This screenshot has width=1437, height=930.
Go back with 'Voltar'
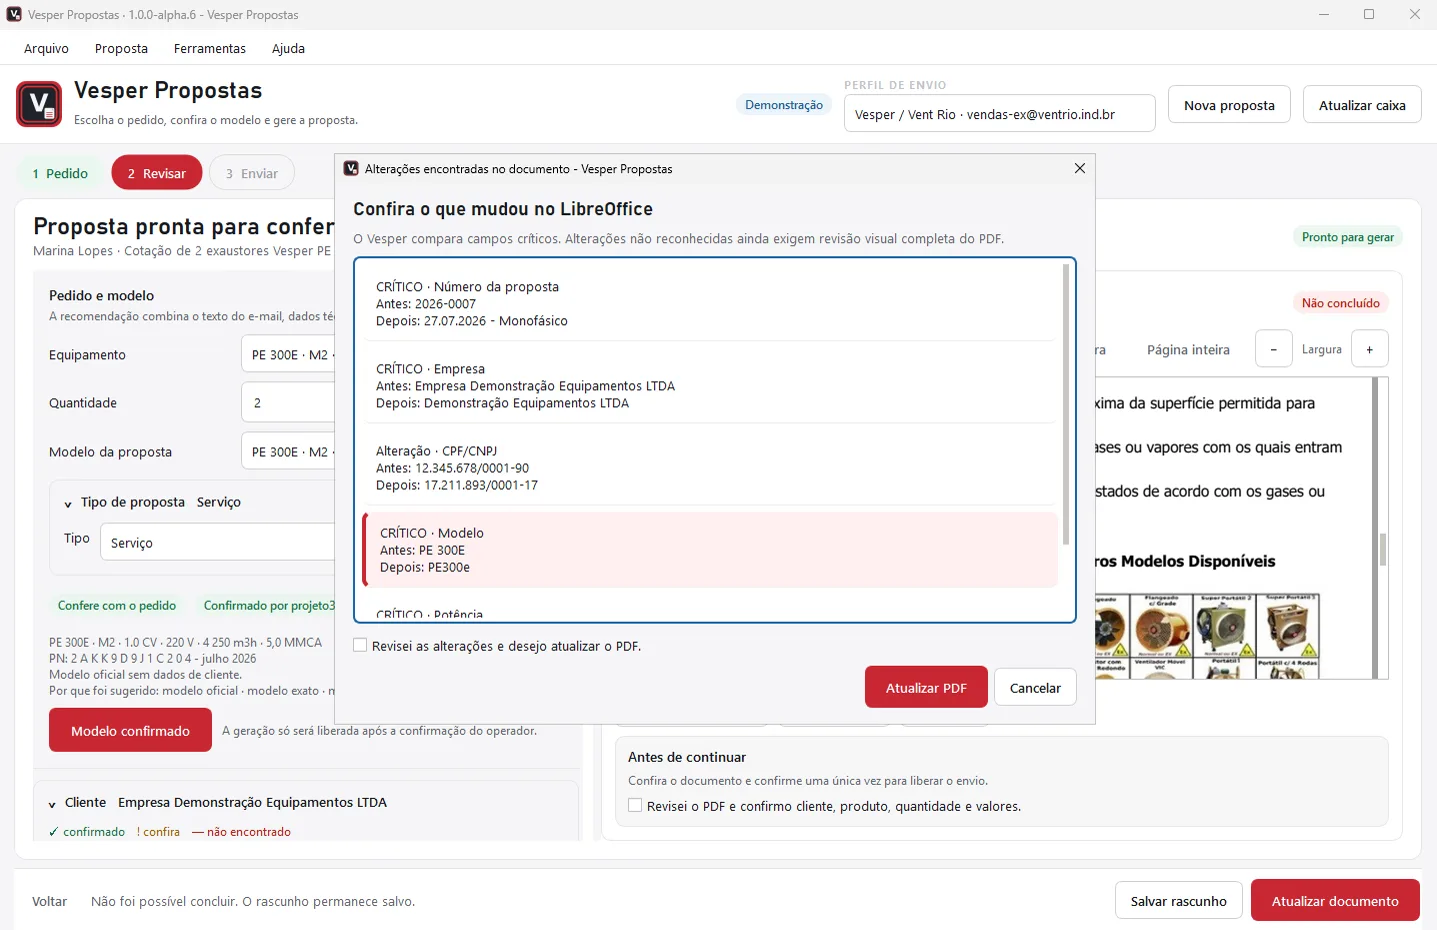(49, 901)
